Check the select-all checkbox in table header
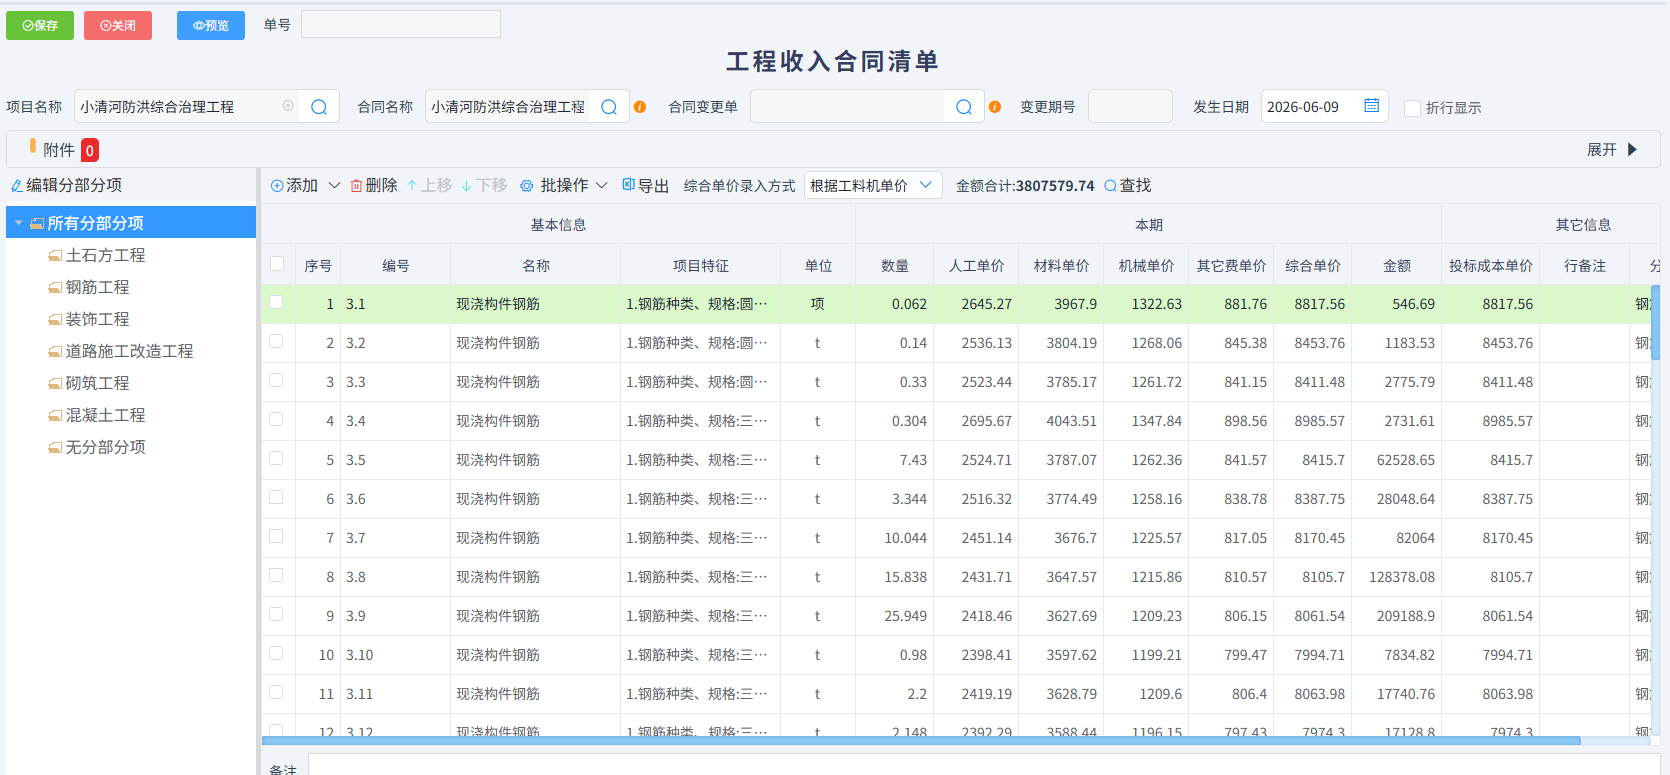The height and width of the screenshot is (775, 1670). click(x=277, y=264)
